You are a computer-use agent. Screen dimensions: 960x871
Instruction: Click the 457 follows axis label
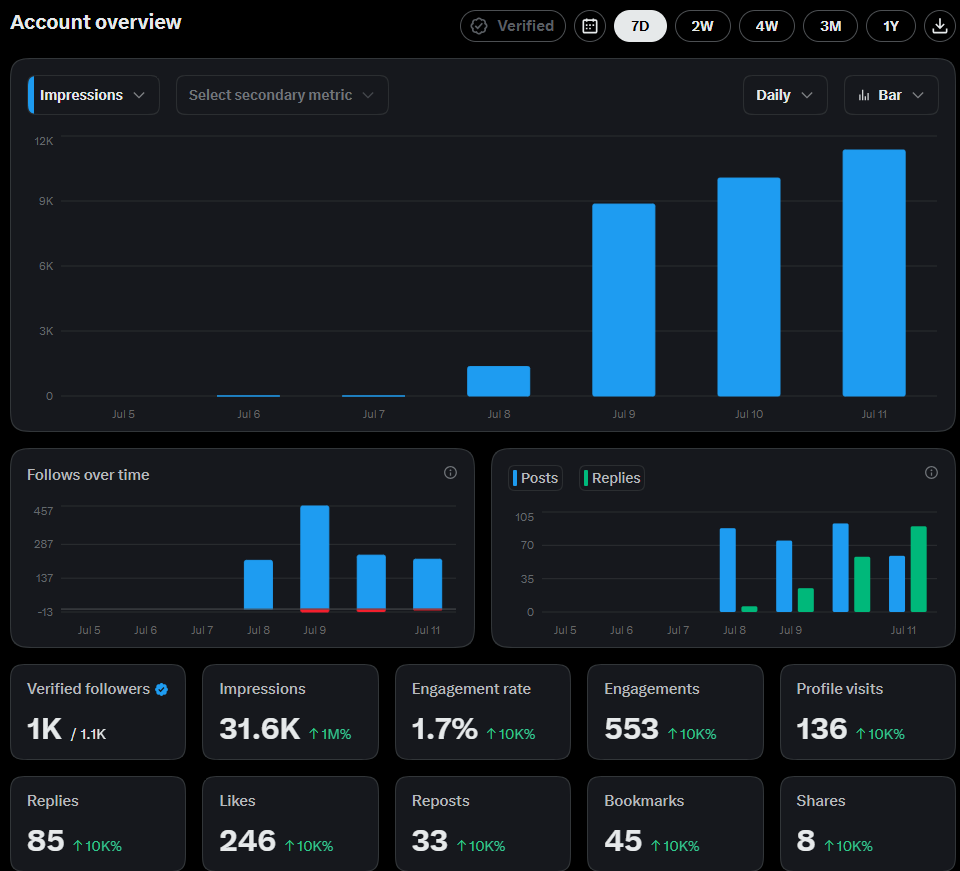pos(43,511)
